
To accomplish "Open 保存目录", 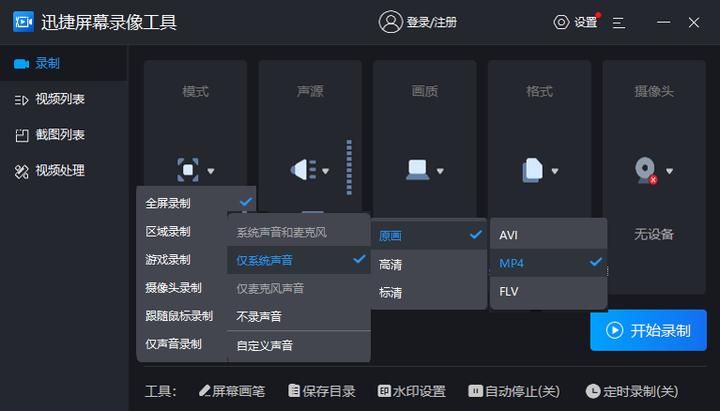I will 322,391.
